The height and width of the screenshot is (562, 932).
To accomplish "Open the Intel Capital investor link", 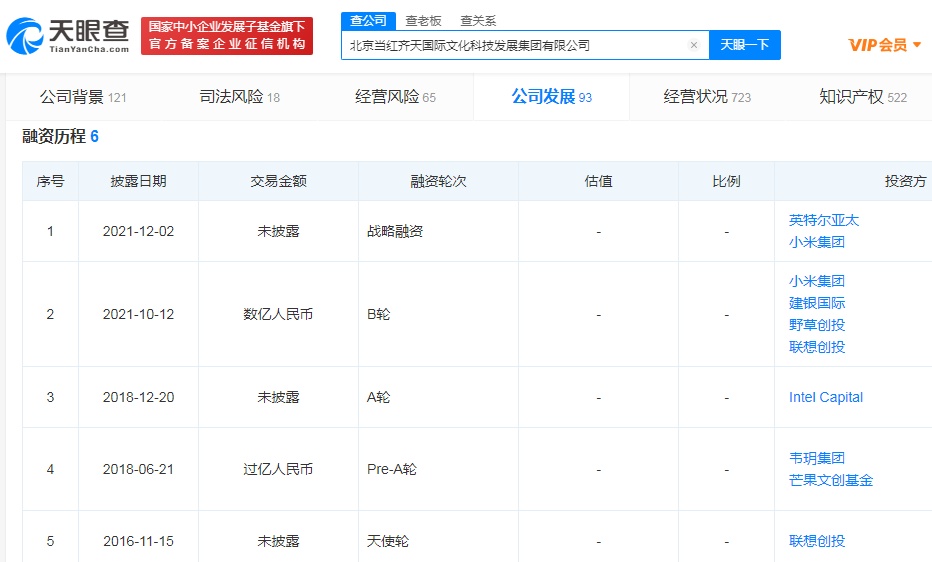I will [x=825, y=397].
